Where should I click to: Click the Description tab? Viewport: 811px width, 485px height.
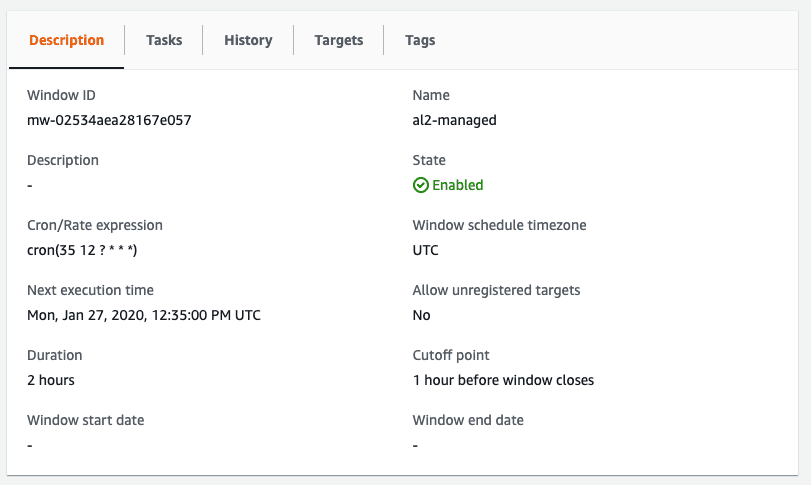pyautogui.click(x=66, y=40)
